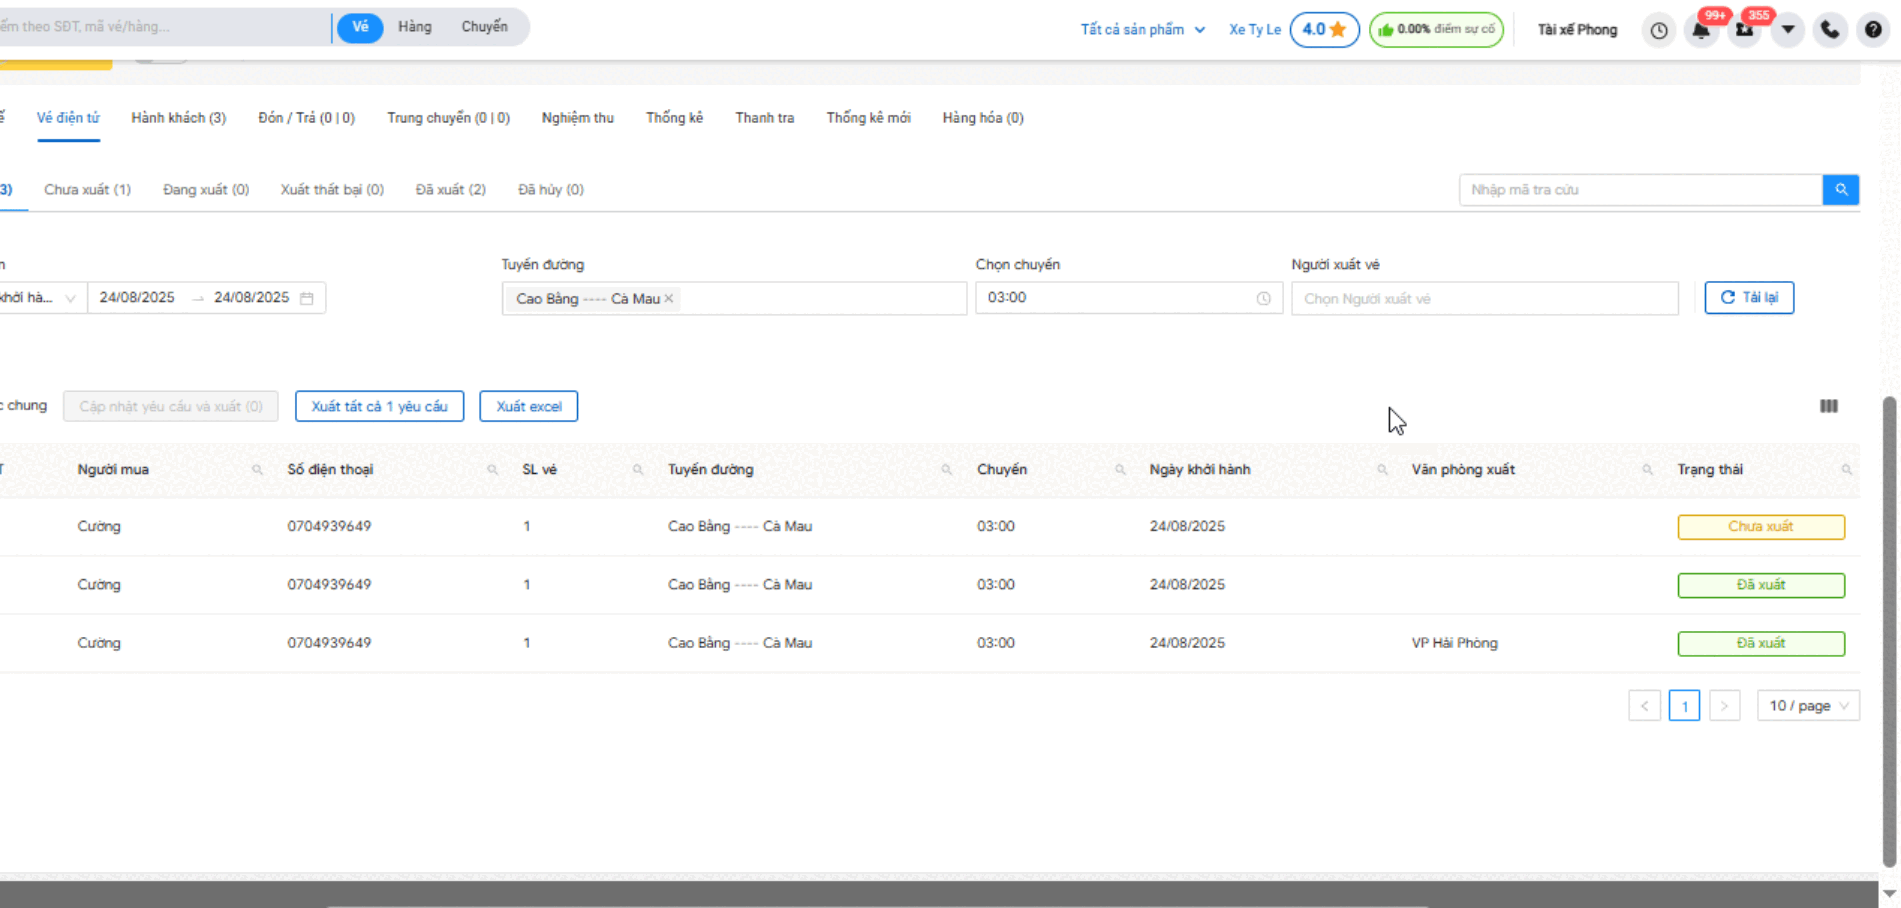Image resolution: width=1901 pixels, height=908 pixels.
Task: Switch to the Hành khách (3) tab
Action: [x=178, y=118]
